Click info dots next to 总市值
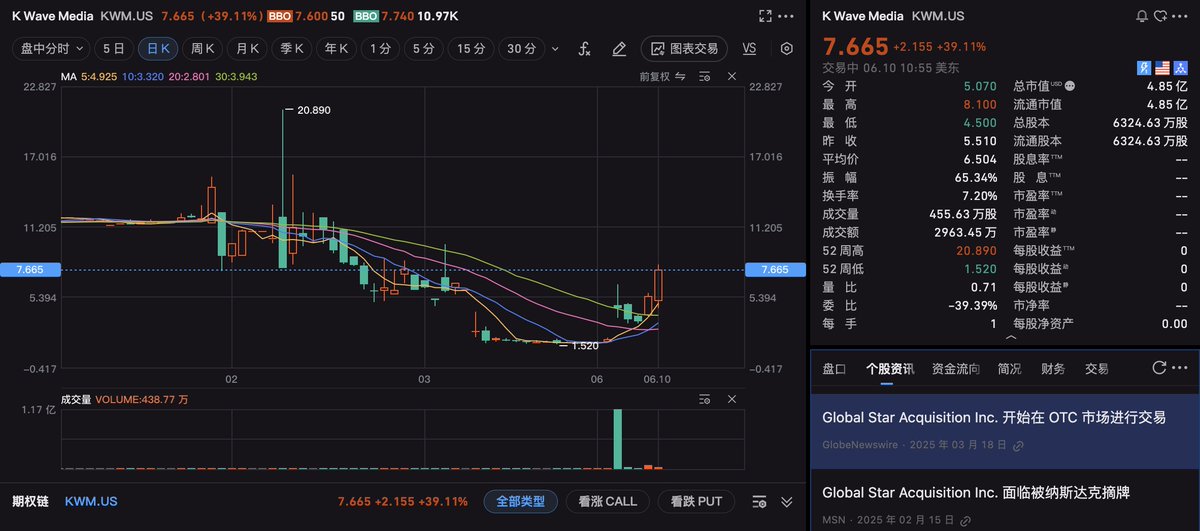Screen dimensions: 1200x531 (1070, 87)
